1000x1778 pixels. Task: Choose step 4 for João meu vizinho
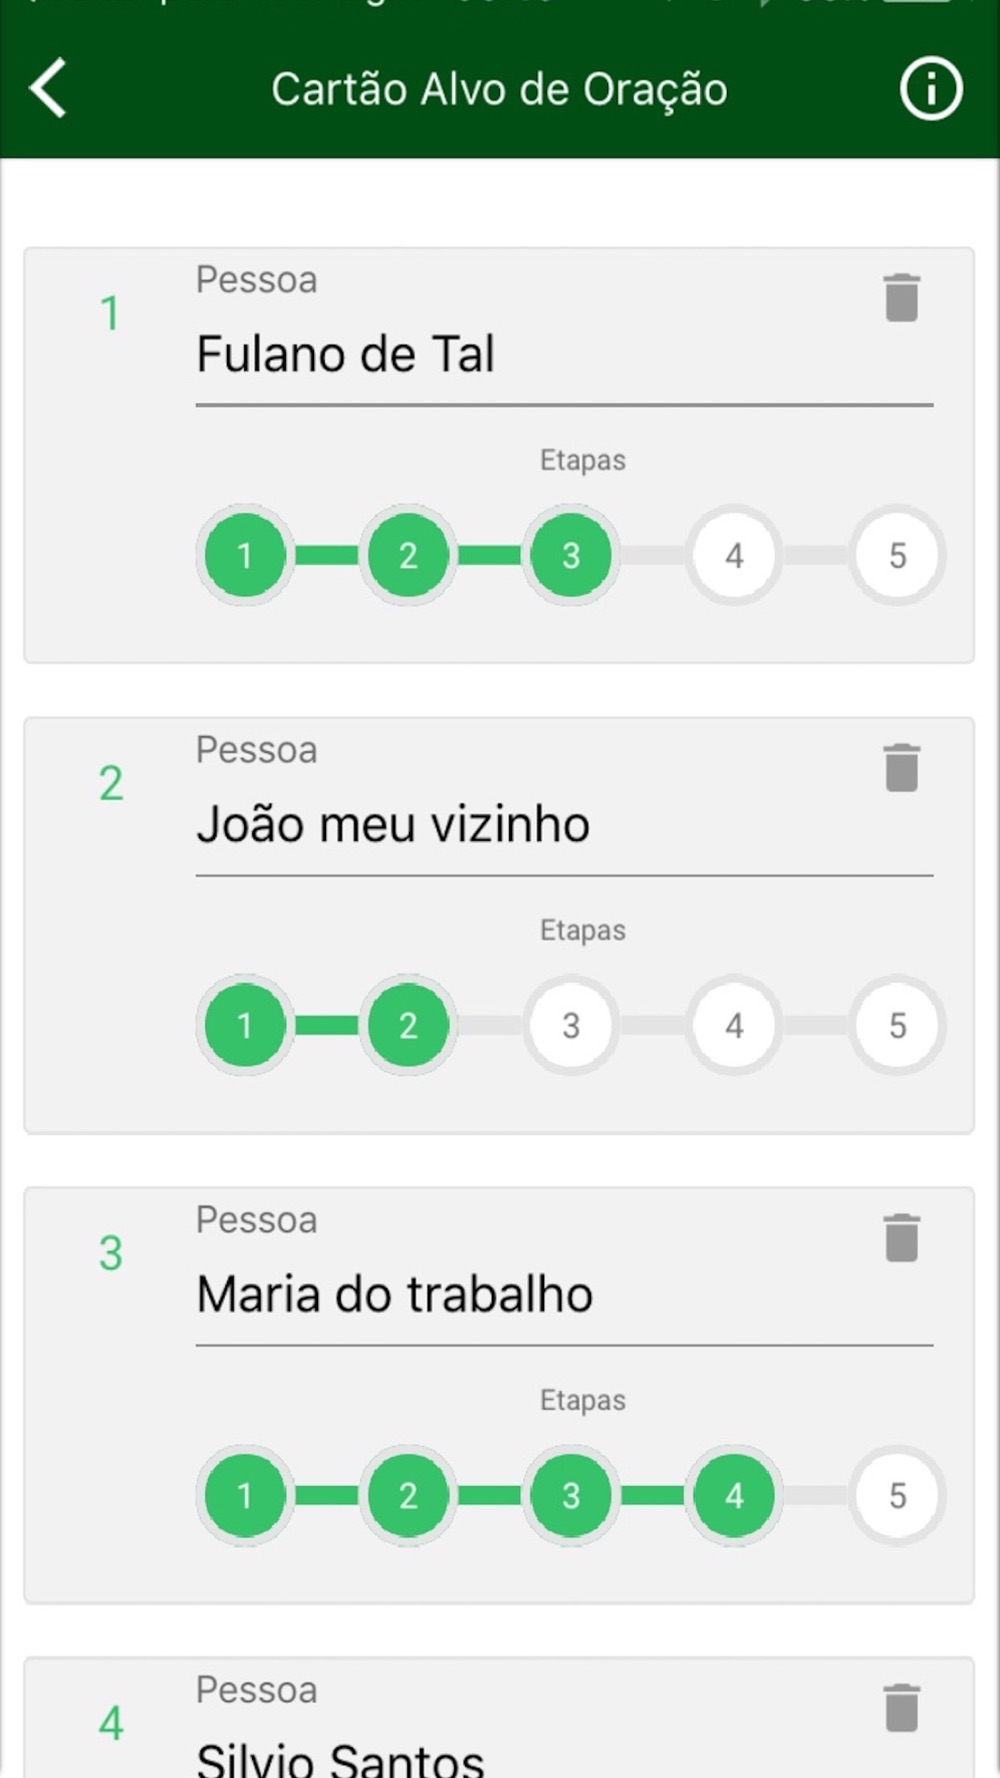tap(734, 1025)
